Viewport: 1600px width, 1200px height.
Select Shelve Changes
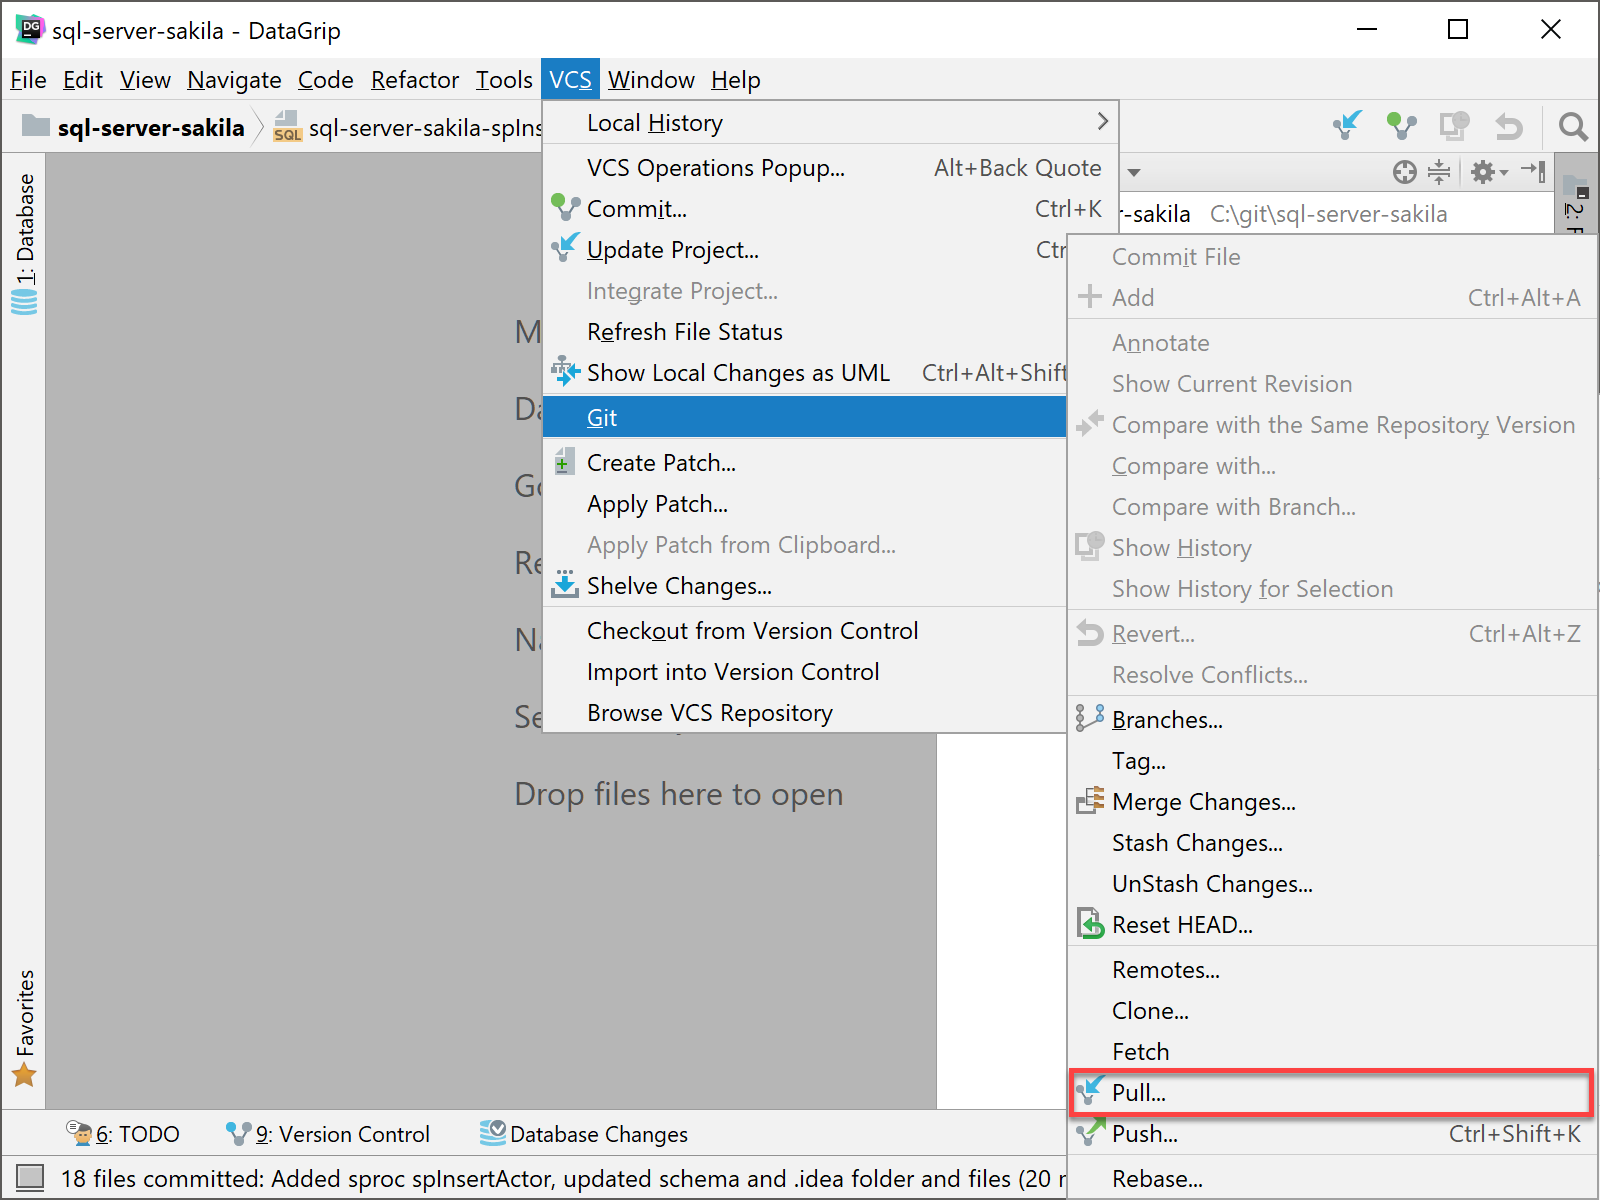click(806, 586)
